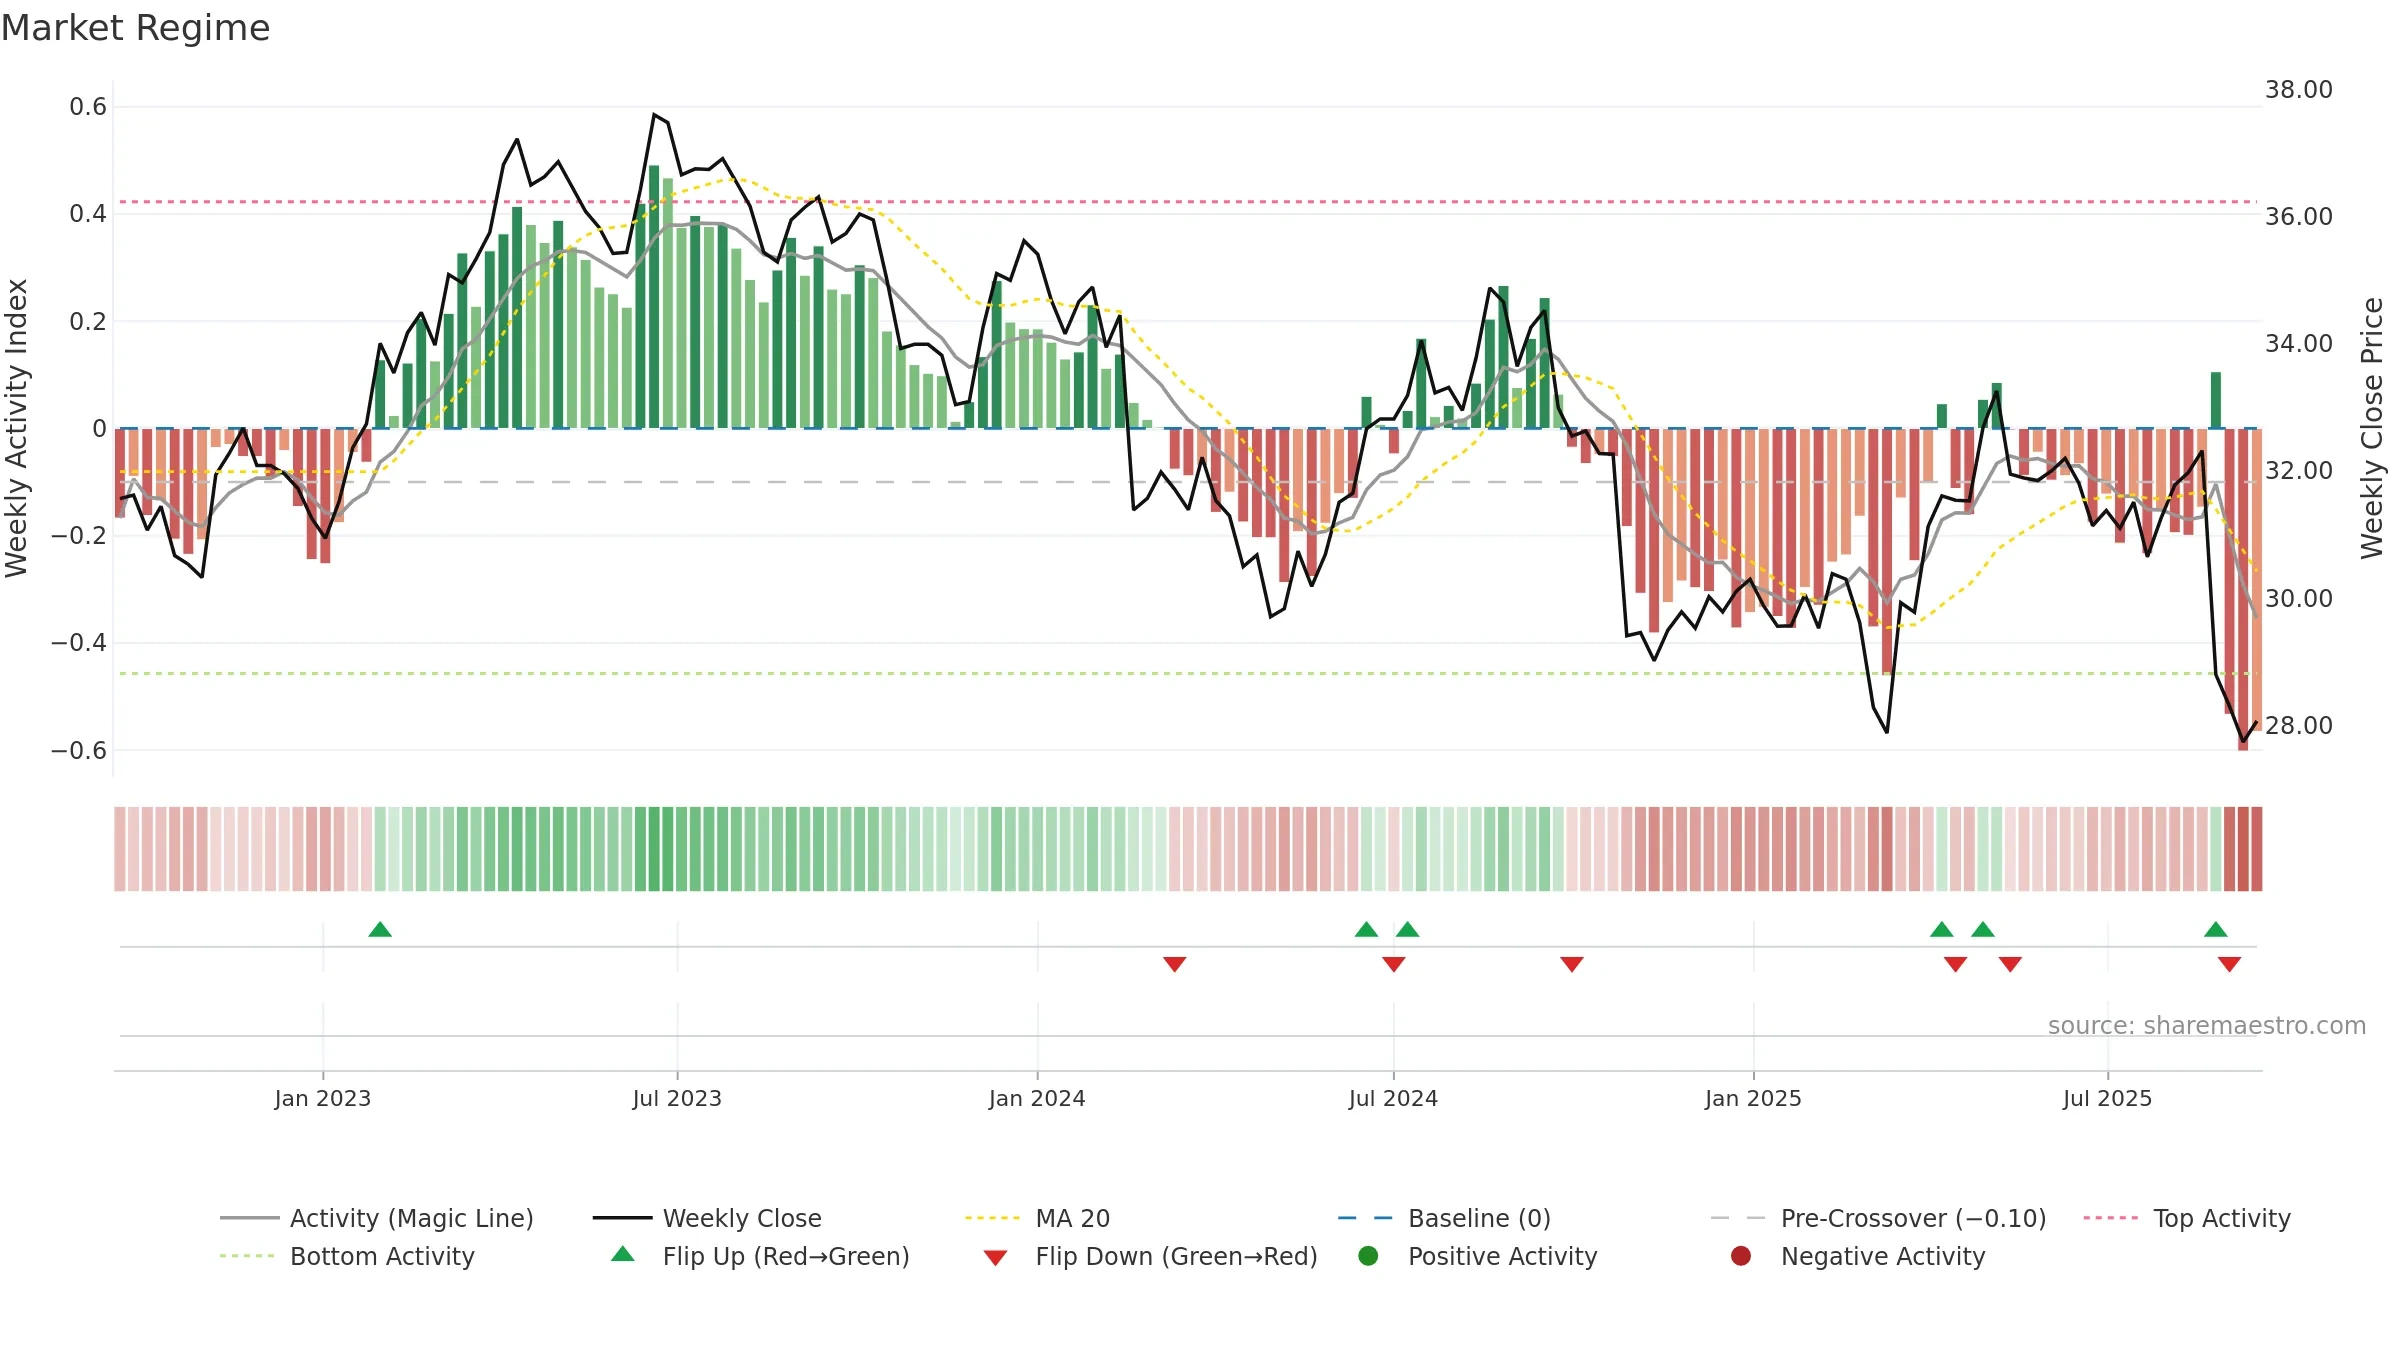Screen dimensions: 2400x1350
Task: Click the 32.00 price axis label
Action: (x=2299, y=471)
